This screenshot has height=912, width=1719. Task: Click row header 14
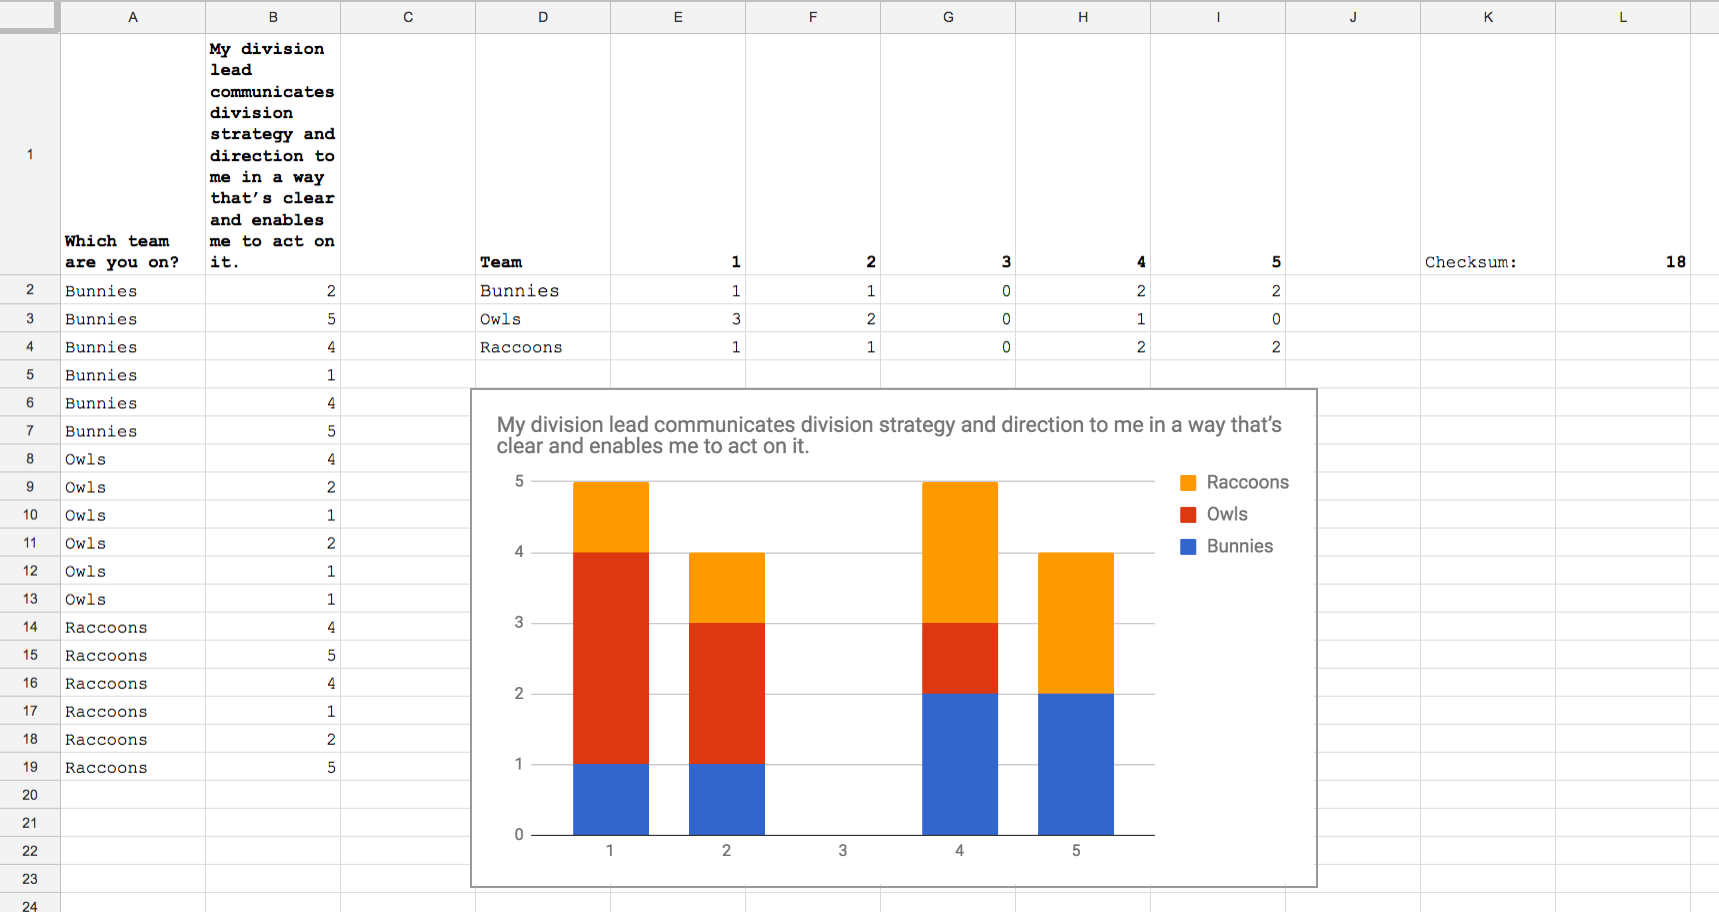point(29,627)
